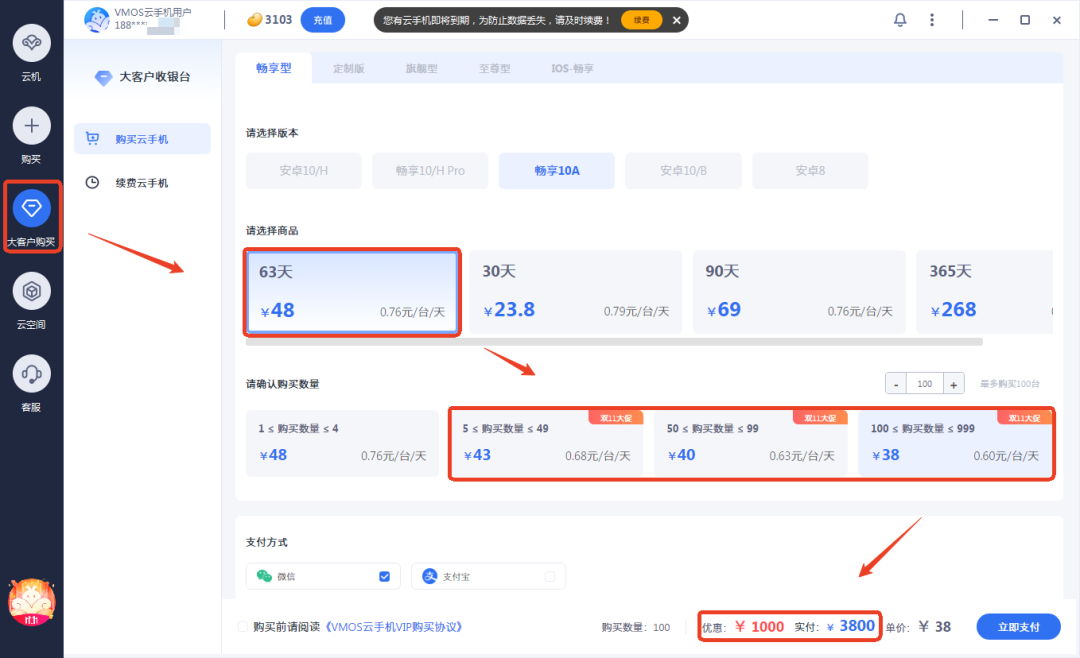Screen dimensions: 1080x658
Task: Open the 云空间 cube icon
Action: click(31, 290)
